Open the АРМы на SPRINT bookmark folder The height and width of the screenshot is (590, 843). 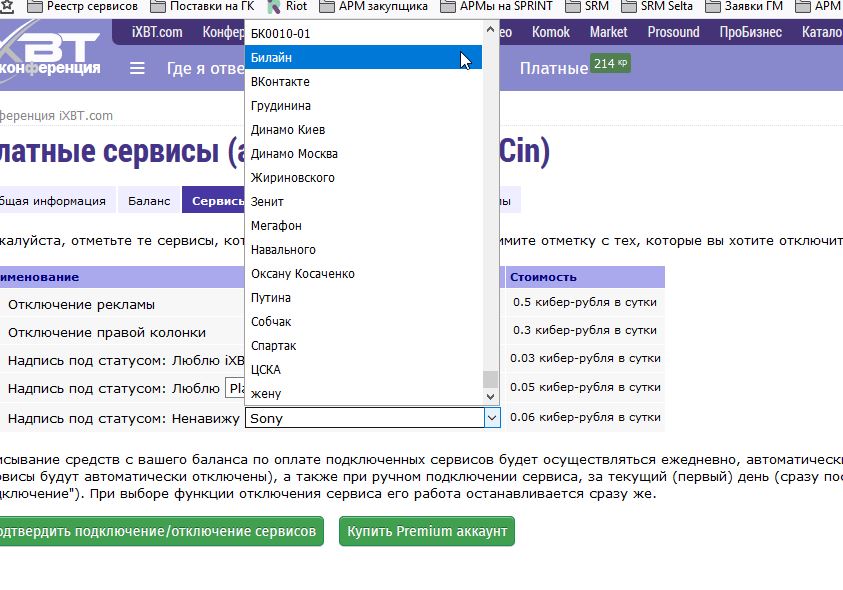[x=496, y=6]
